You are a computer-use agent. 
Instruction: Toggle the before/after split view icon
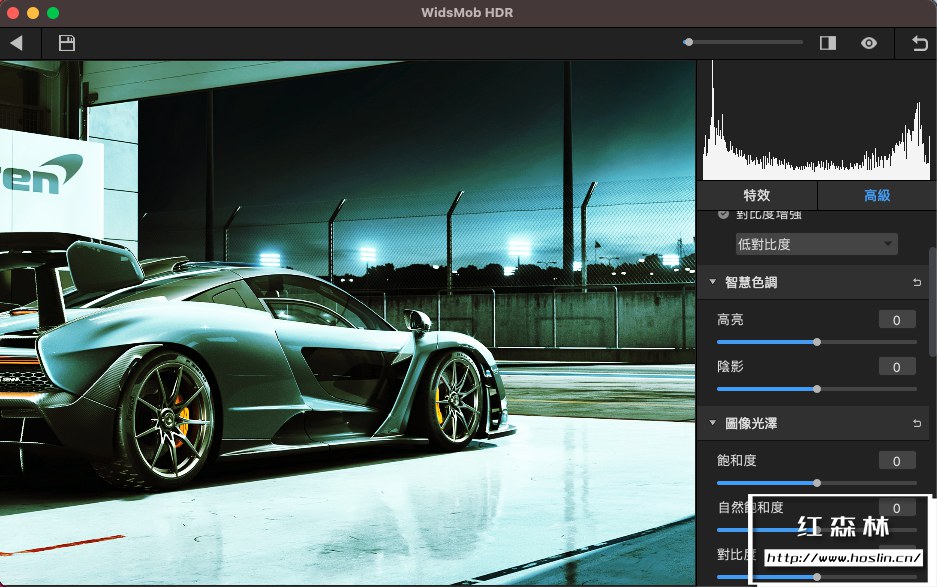click(x=827, y=43)
